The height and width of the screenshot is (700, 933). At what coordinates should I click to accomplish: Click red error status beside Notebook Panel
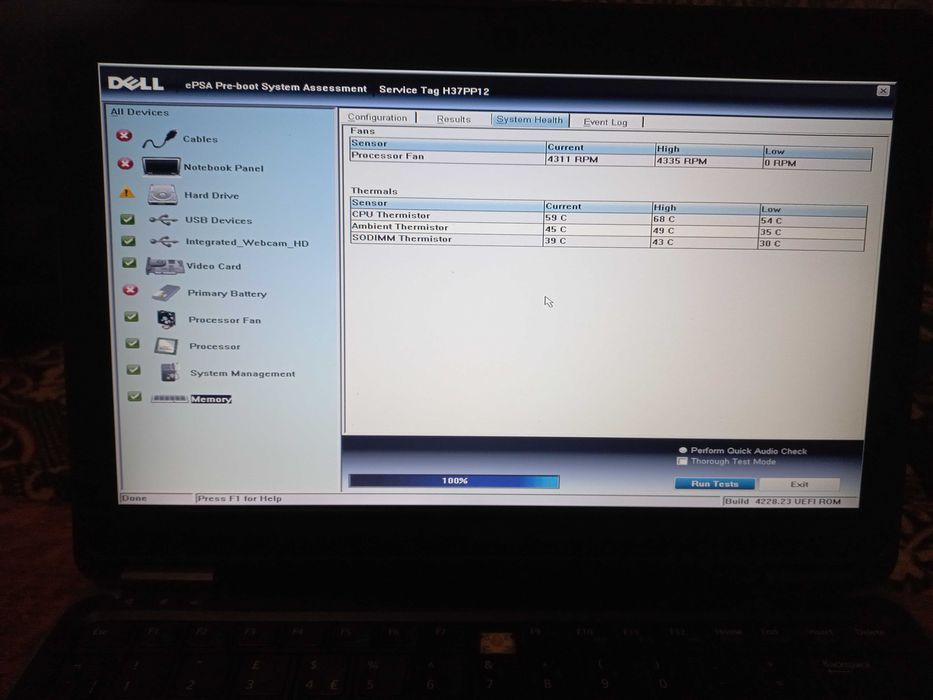(x=125, y=163)
